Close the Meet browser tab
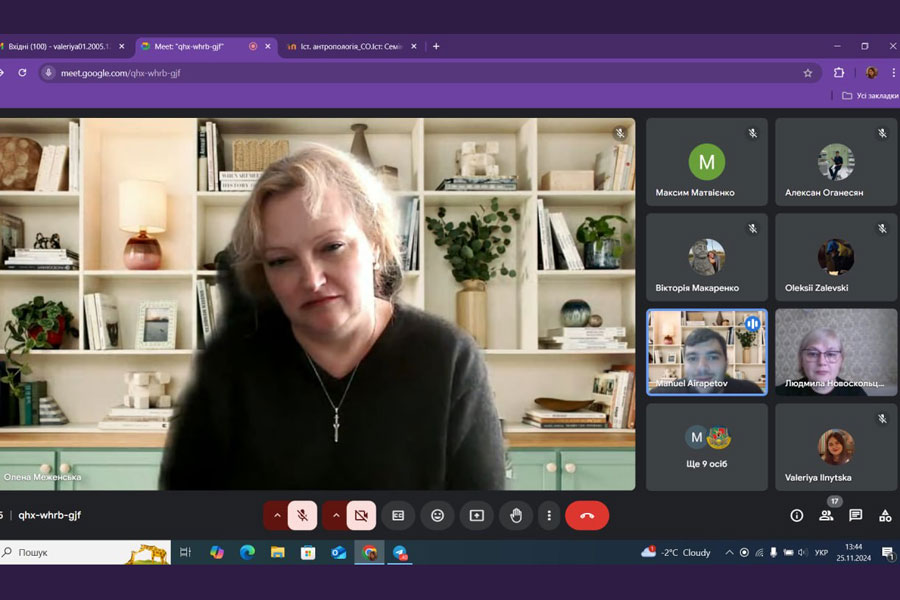Viewport: 900px width, 600px height. pyautogui.click(x=267, y=47)
